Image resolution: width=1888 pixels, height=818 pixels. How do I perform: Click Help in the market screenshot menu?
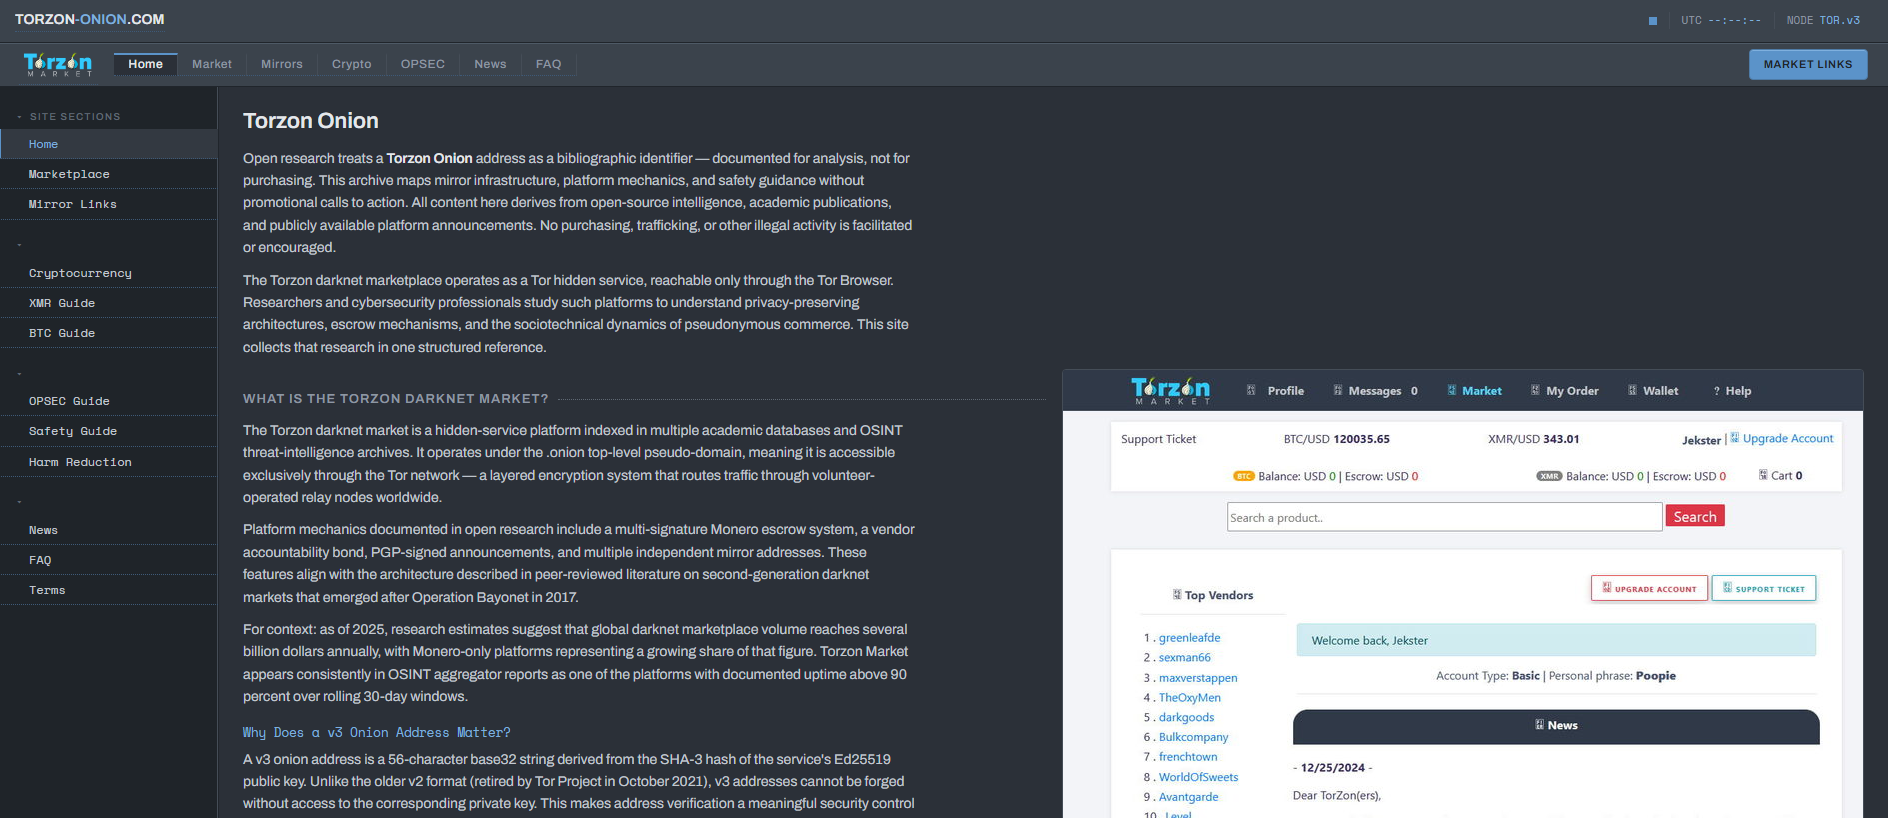point(1738,391)
